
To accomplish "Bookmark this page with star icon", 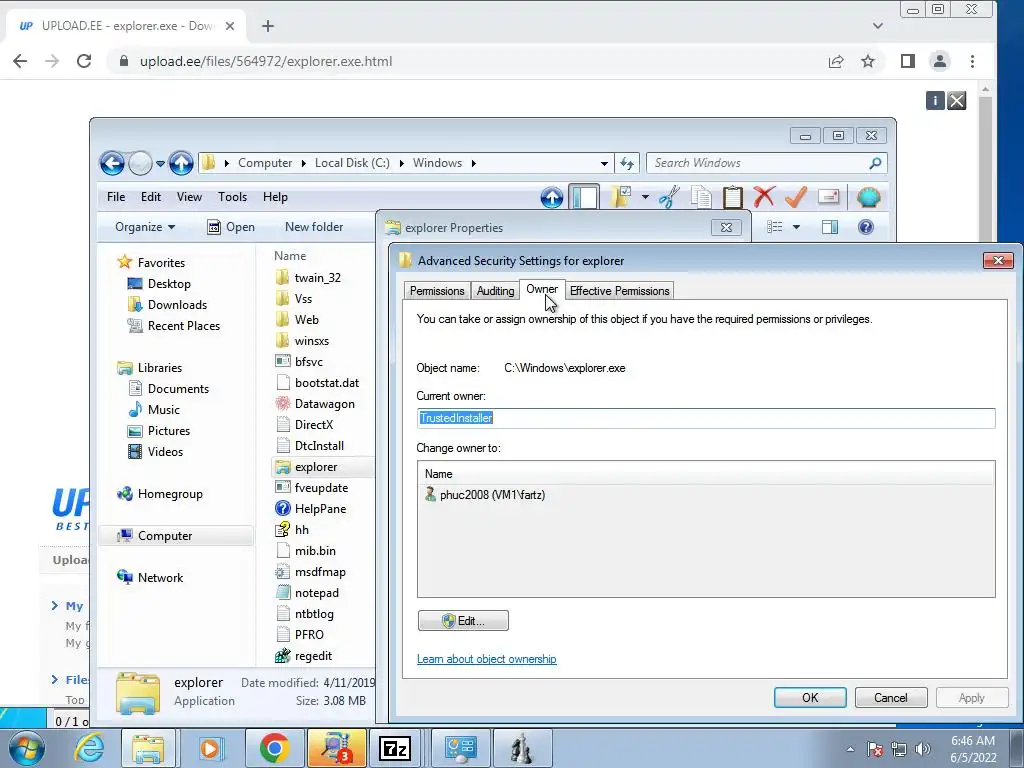I will 867,61.
